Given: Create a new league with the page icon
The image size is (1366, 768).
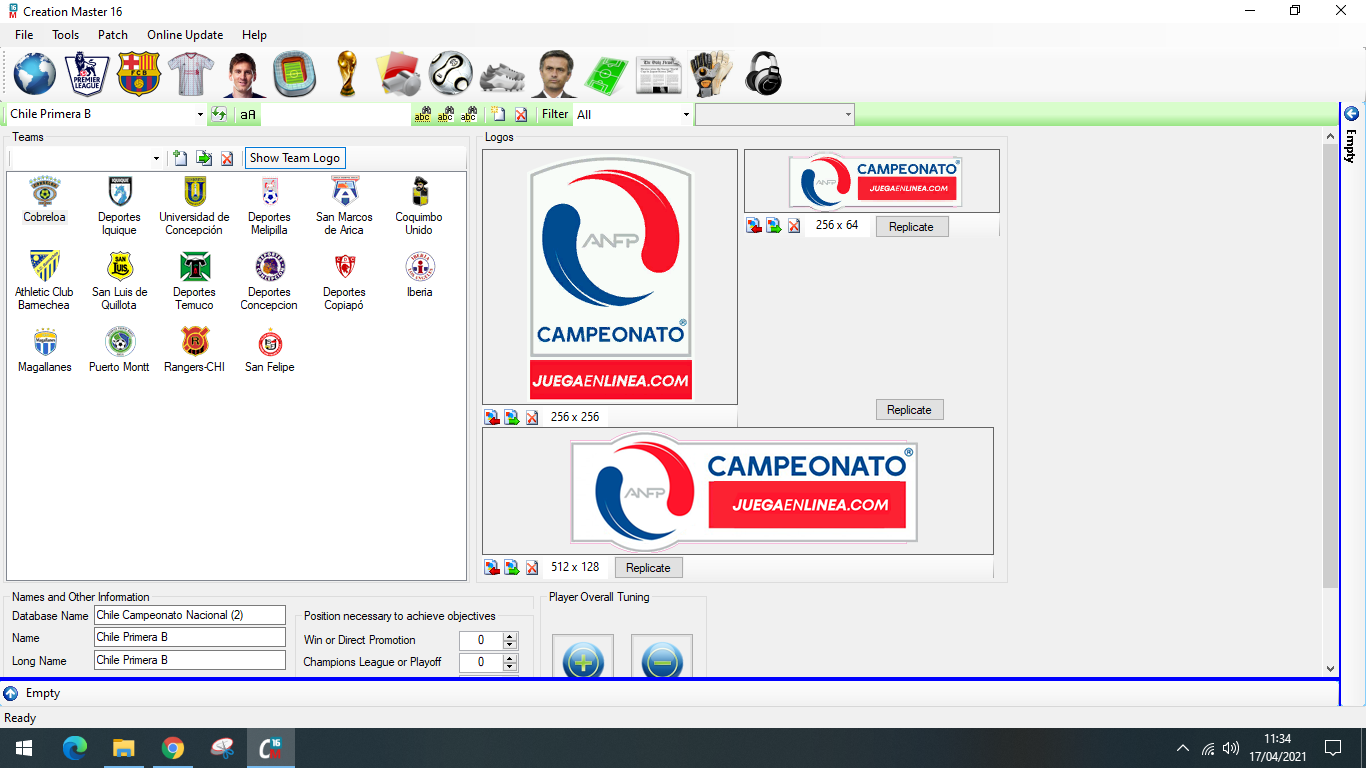Looking at the screenshot, I should pyautogui.click(x=498, y=114).
